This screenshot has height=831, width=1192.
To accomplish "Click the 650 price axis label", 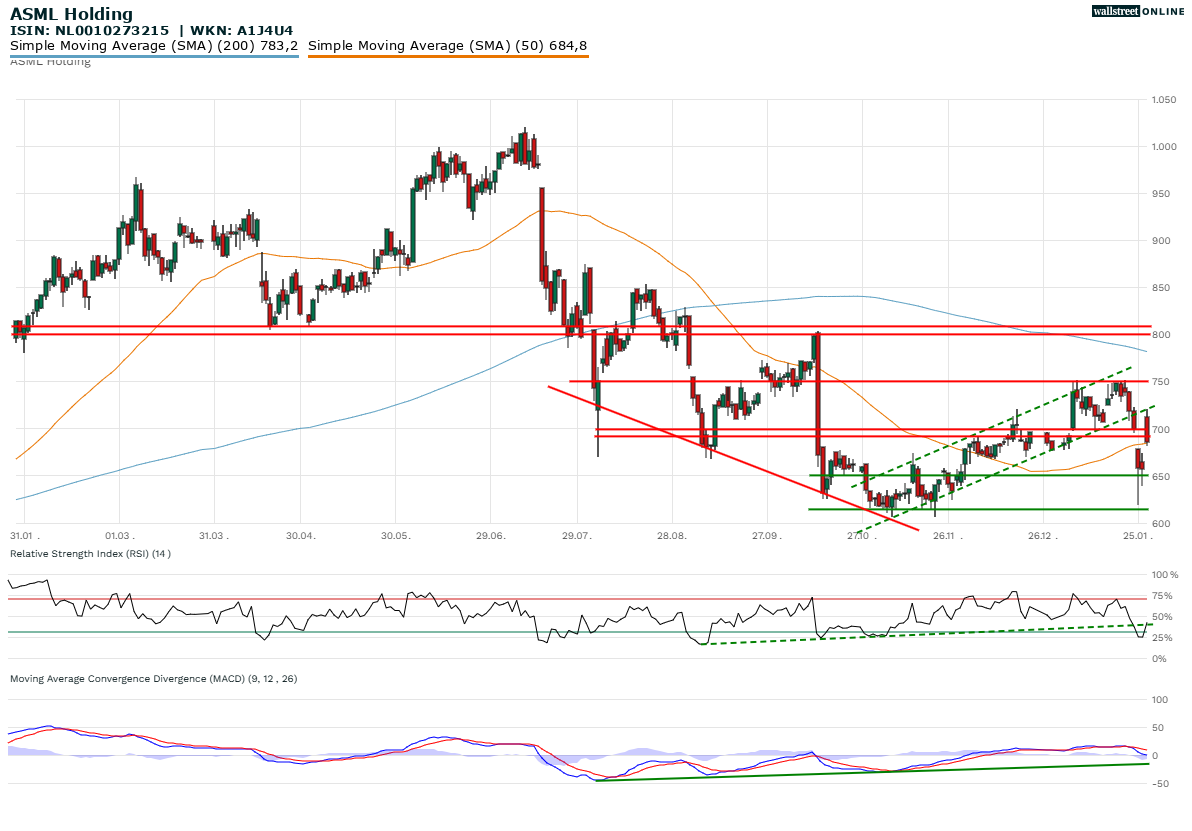I will (1161, 477).
